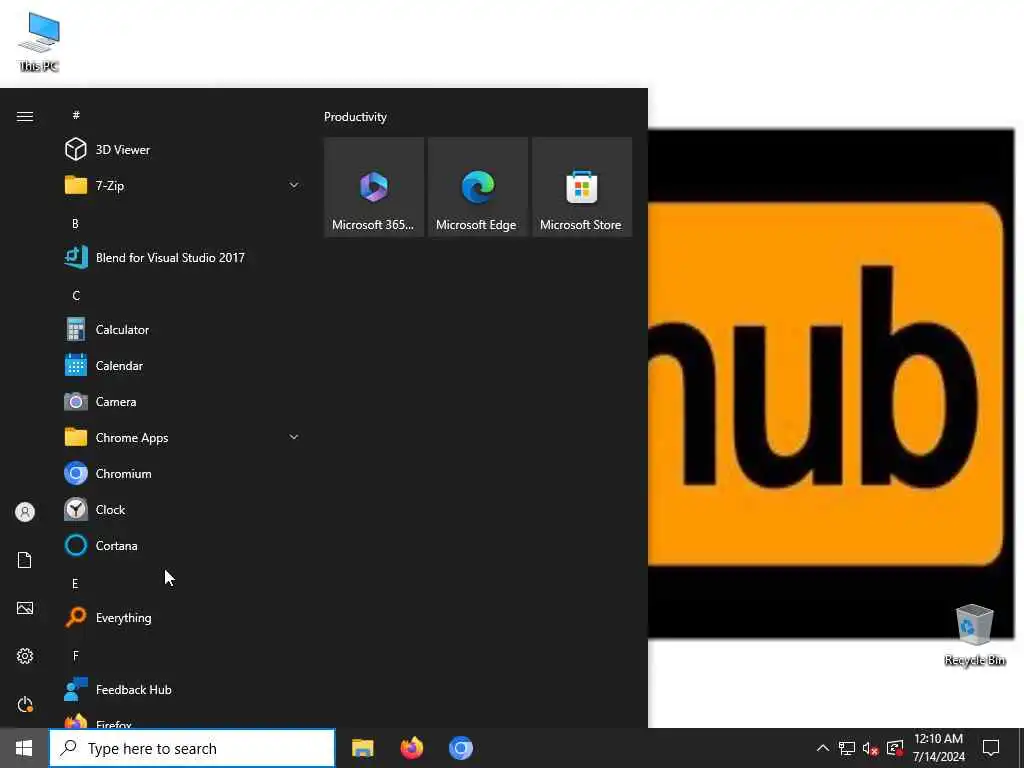Open the 7-Zip folder entry
Screen dimensions: 1024x768
tap(182, 185)
